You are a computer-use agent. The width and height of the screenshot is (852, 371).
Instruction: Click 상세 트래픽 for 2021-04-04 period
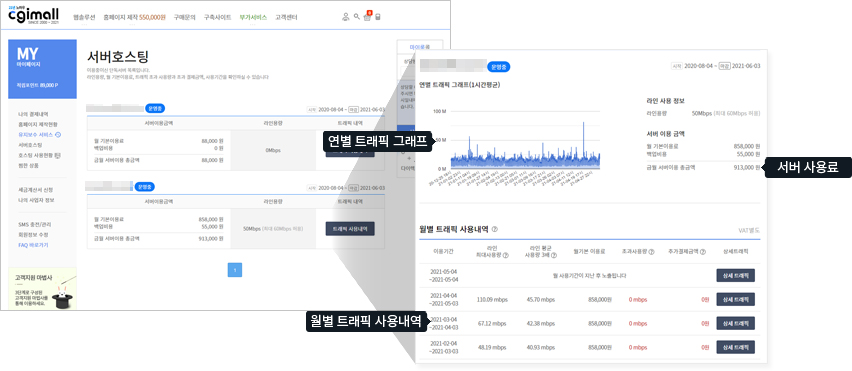coord(735,299)
